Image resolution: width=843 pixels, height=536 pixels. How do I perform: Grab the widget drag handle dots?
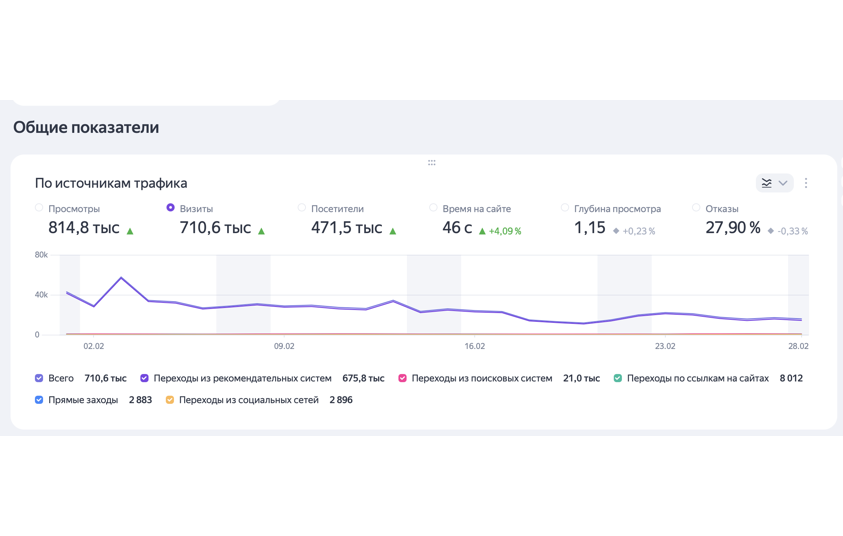click(x=431, y=162)
